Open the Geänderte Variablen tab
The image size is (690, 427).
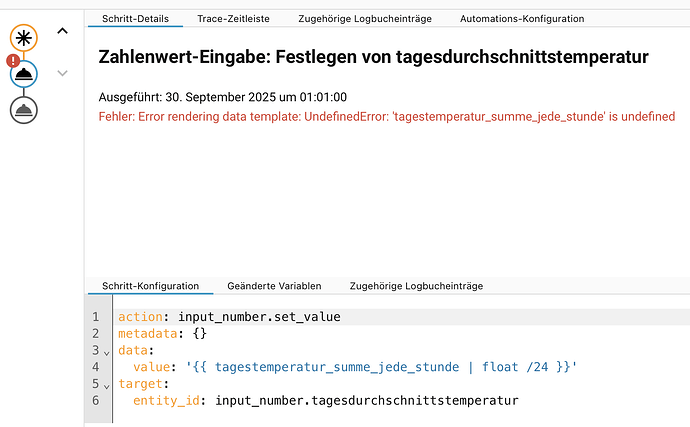pyautogui.click(x=274, y=286)
